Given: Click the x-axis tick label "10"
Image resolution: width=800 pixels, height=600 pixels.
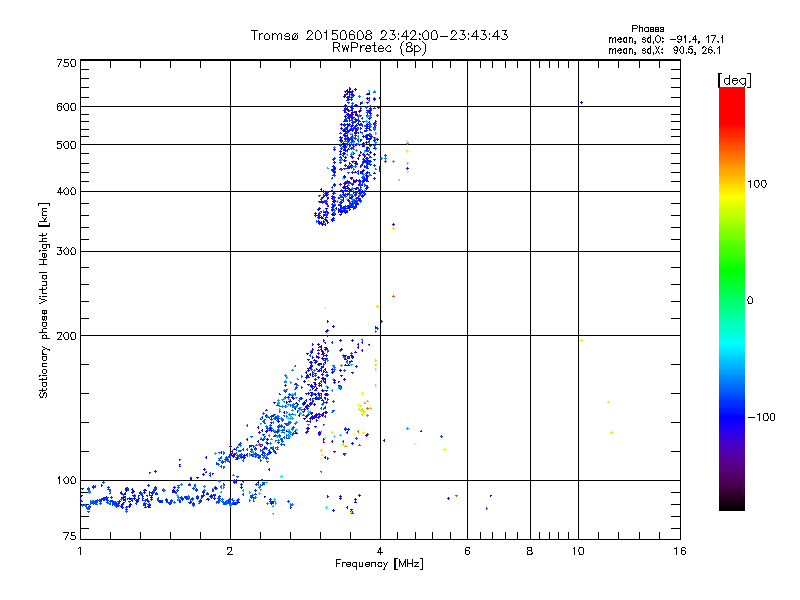Looking at the screenshot, I should (x=578, y=551).
